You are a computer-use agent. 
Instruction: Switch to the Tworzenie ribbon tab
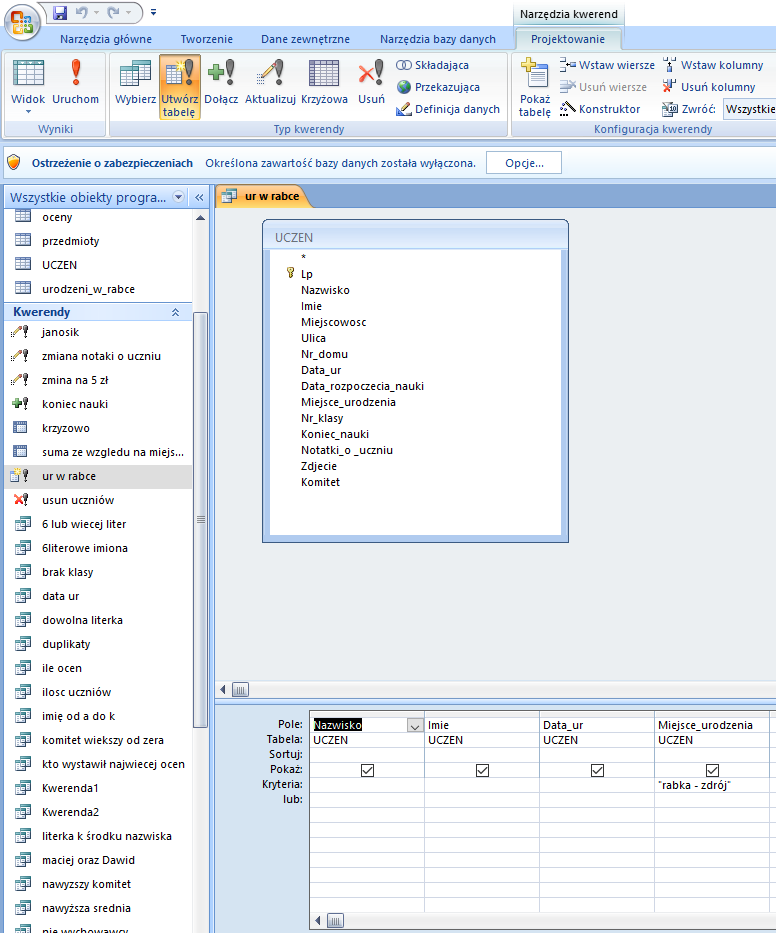click(206, 39)
